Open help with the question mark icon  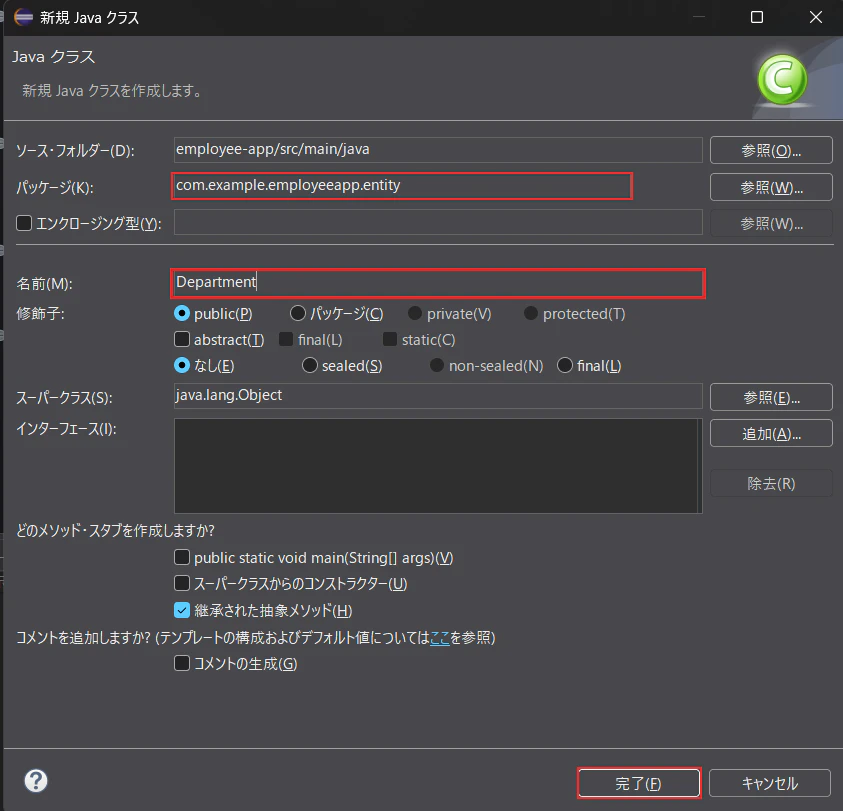tap(36, 781)
